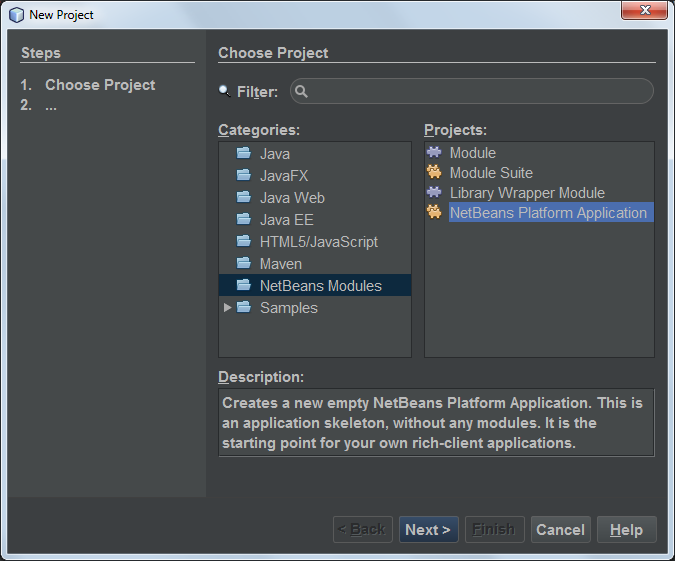Viewport: 675px width, 561px height.
Task: Pick the Module Suite project type
Action: point(491,173)
